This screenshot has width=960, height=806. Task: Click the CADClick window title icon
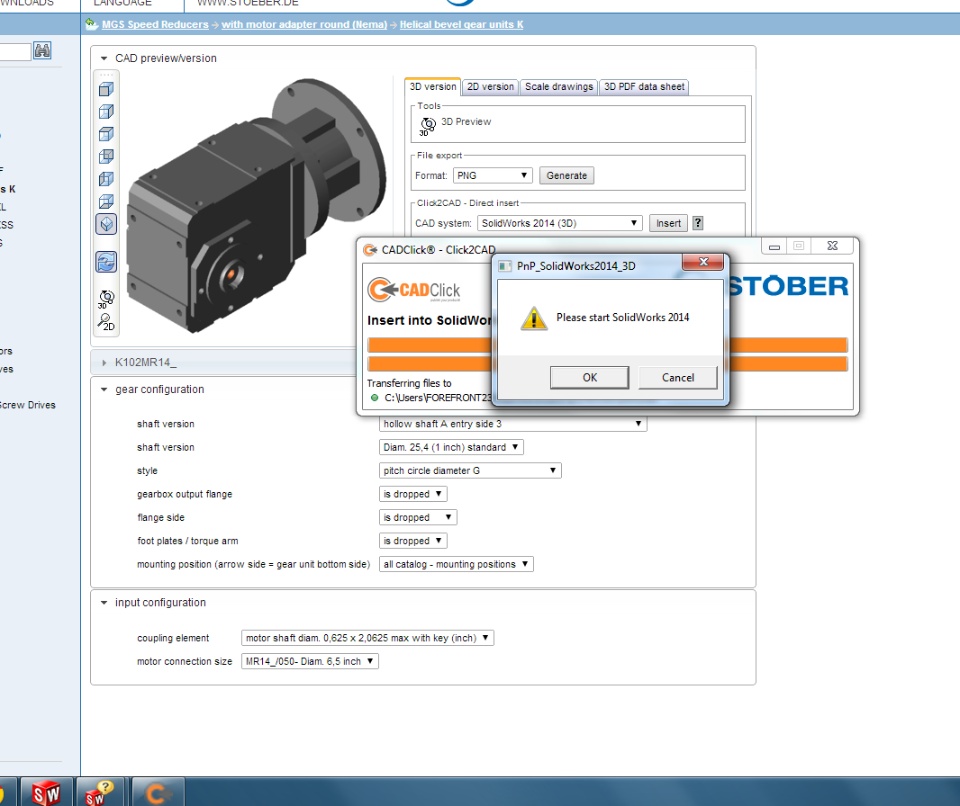click(x=370, y=250)
